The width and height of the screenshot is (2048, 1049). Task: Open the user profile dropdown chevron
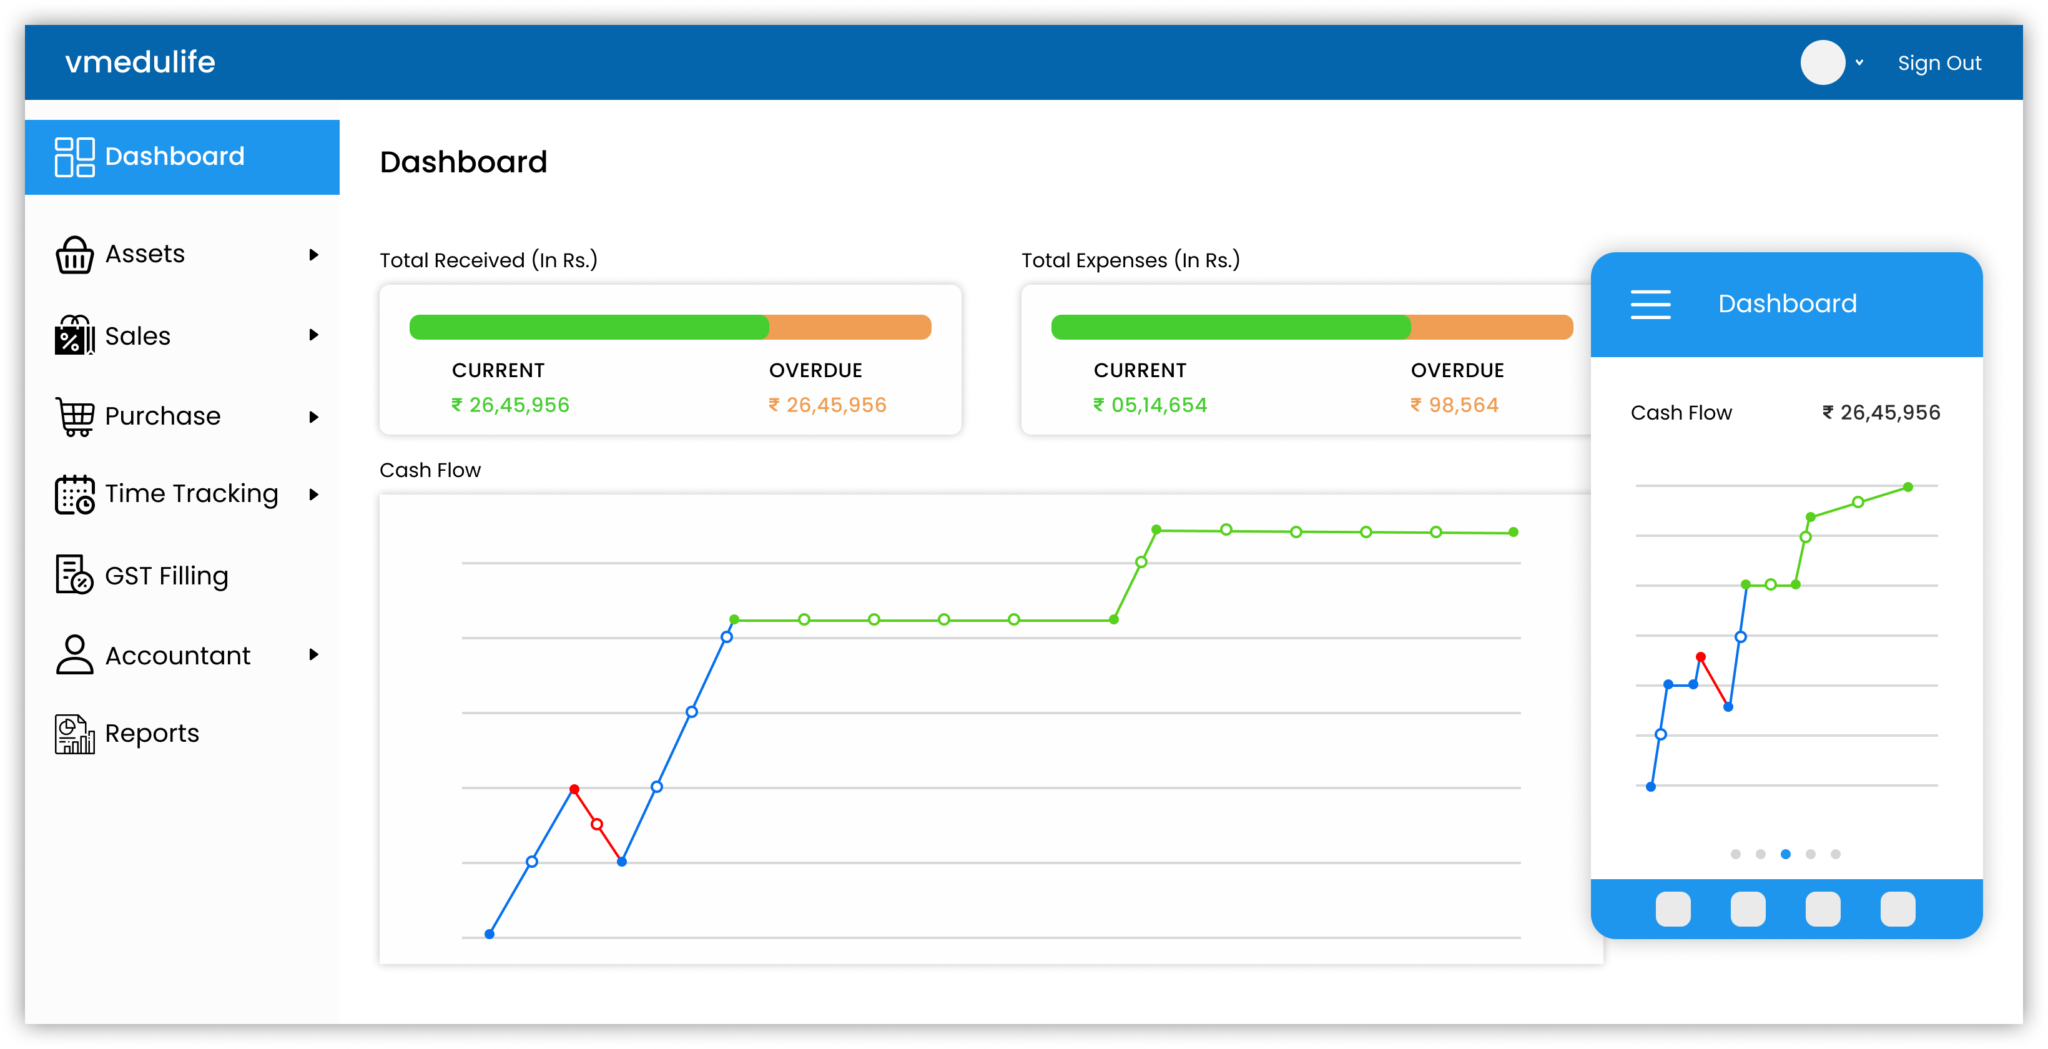click(1859, 63)
